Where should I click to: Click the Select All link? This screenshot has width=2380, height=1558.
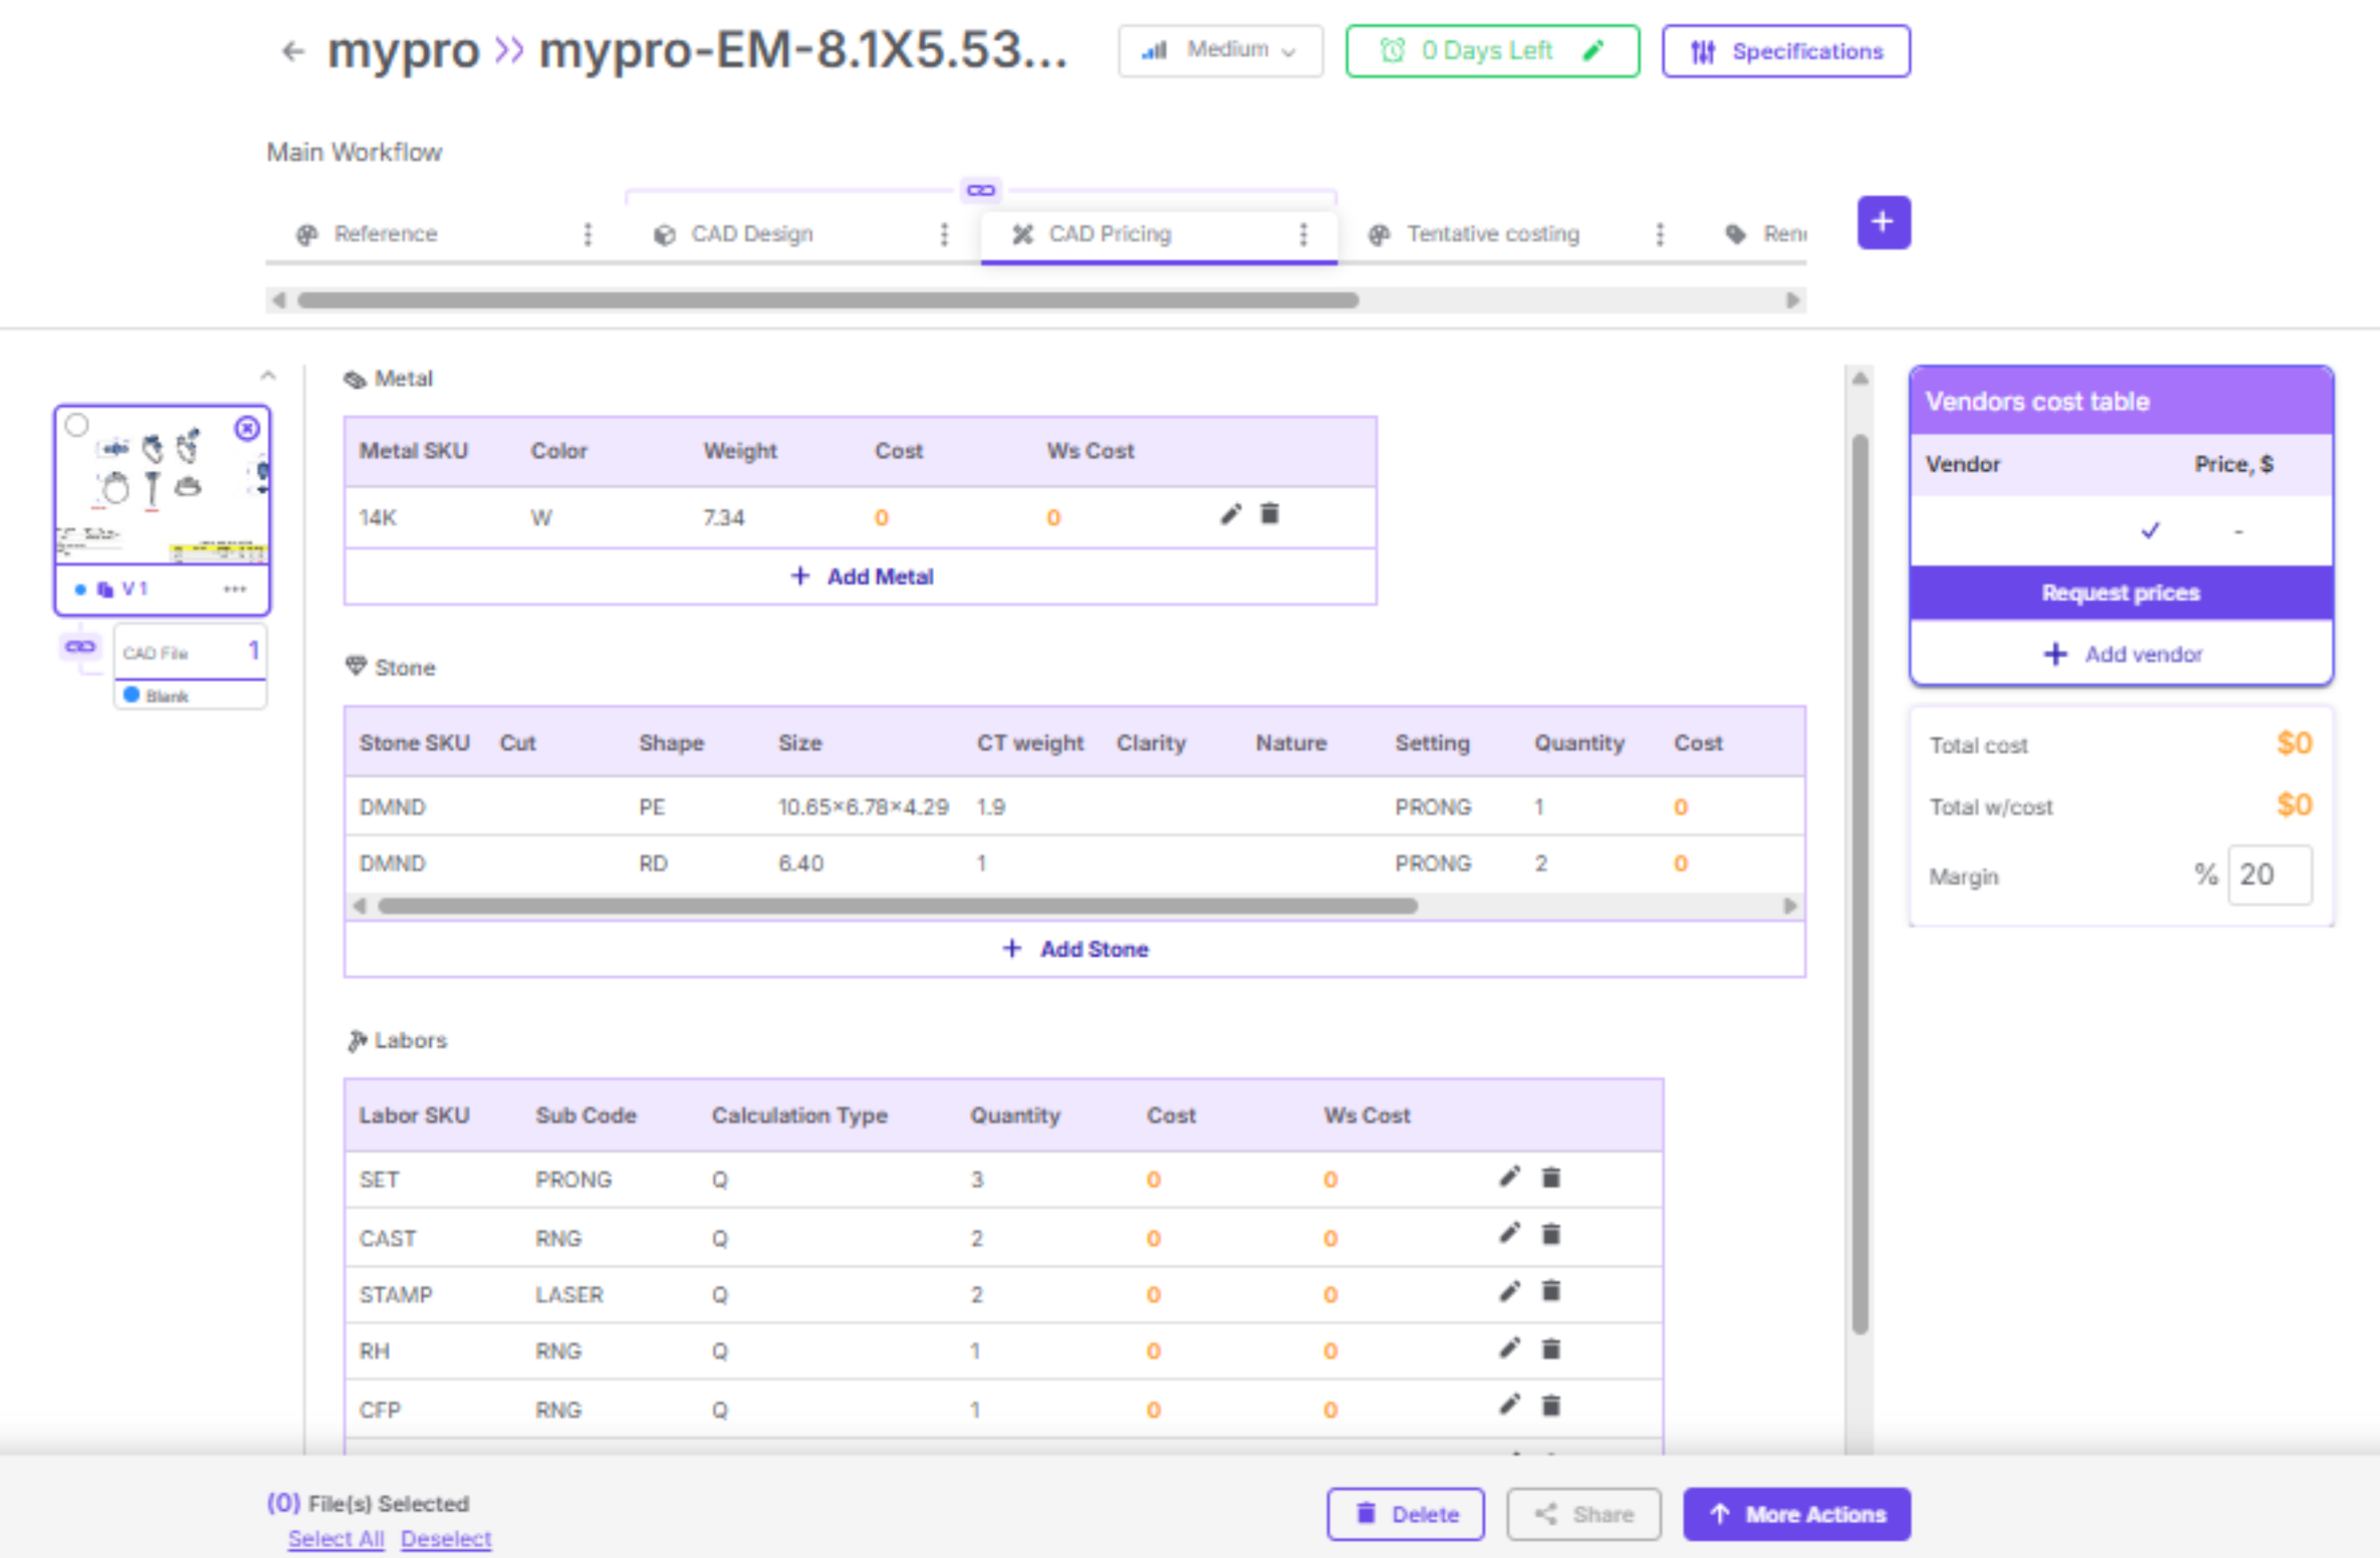pyautogui.click(x=336, y=1538)
